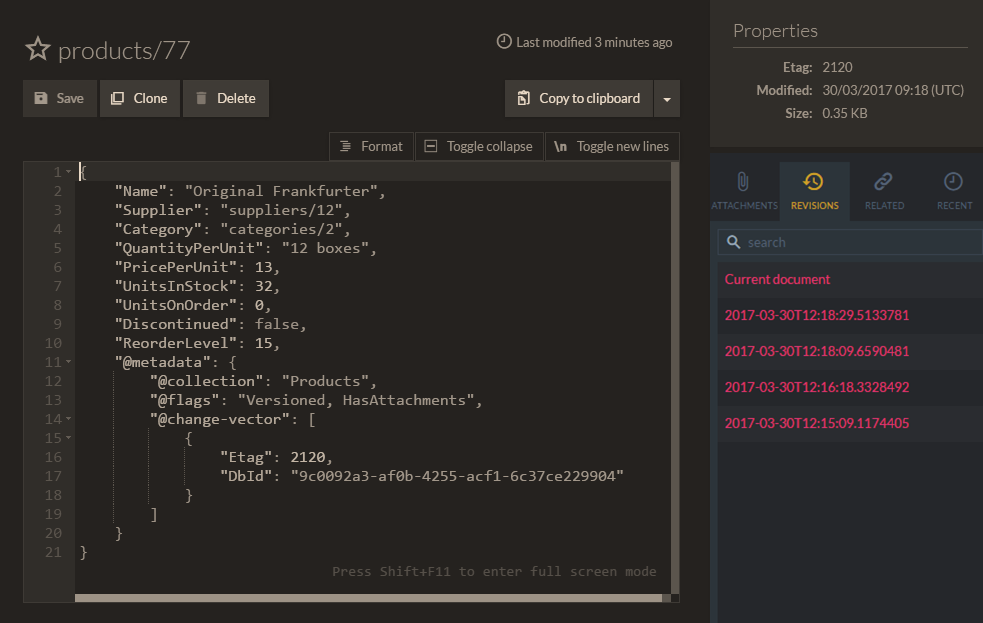
Task: Click the editor horizontal scrollbar
Action: 369,598
